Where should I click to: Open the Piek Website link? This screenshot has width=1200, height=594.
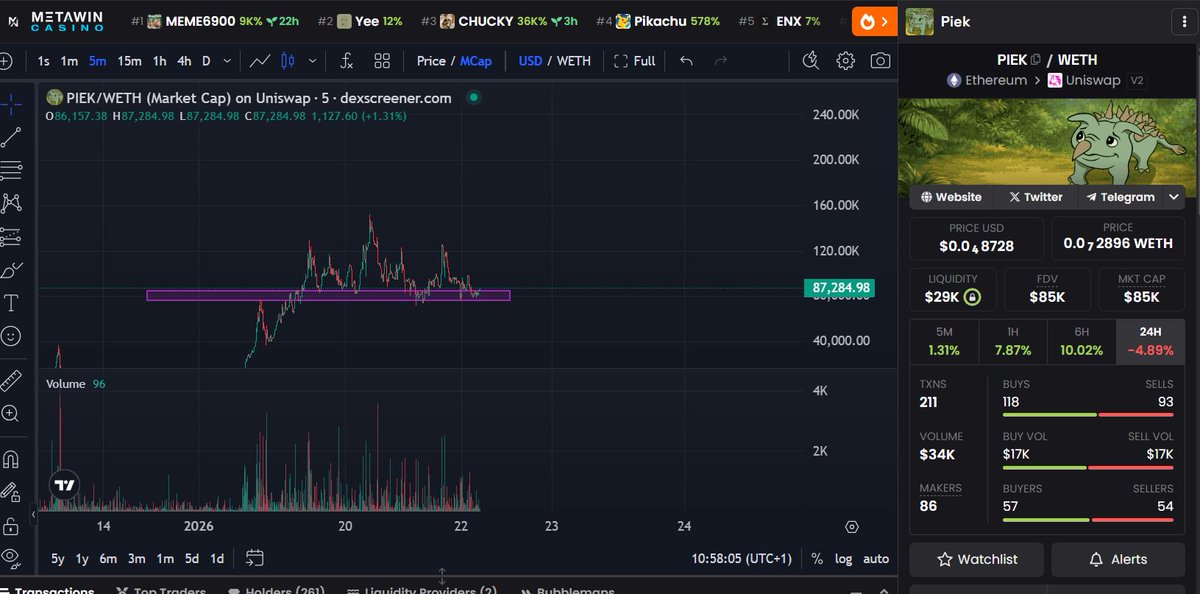(952, 197)
